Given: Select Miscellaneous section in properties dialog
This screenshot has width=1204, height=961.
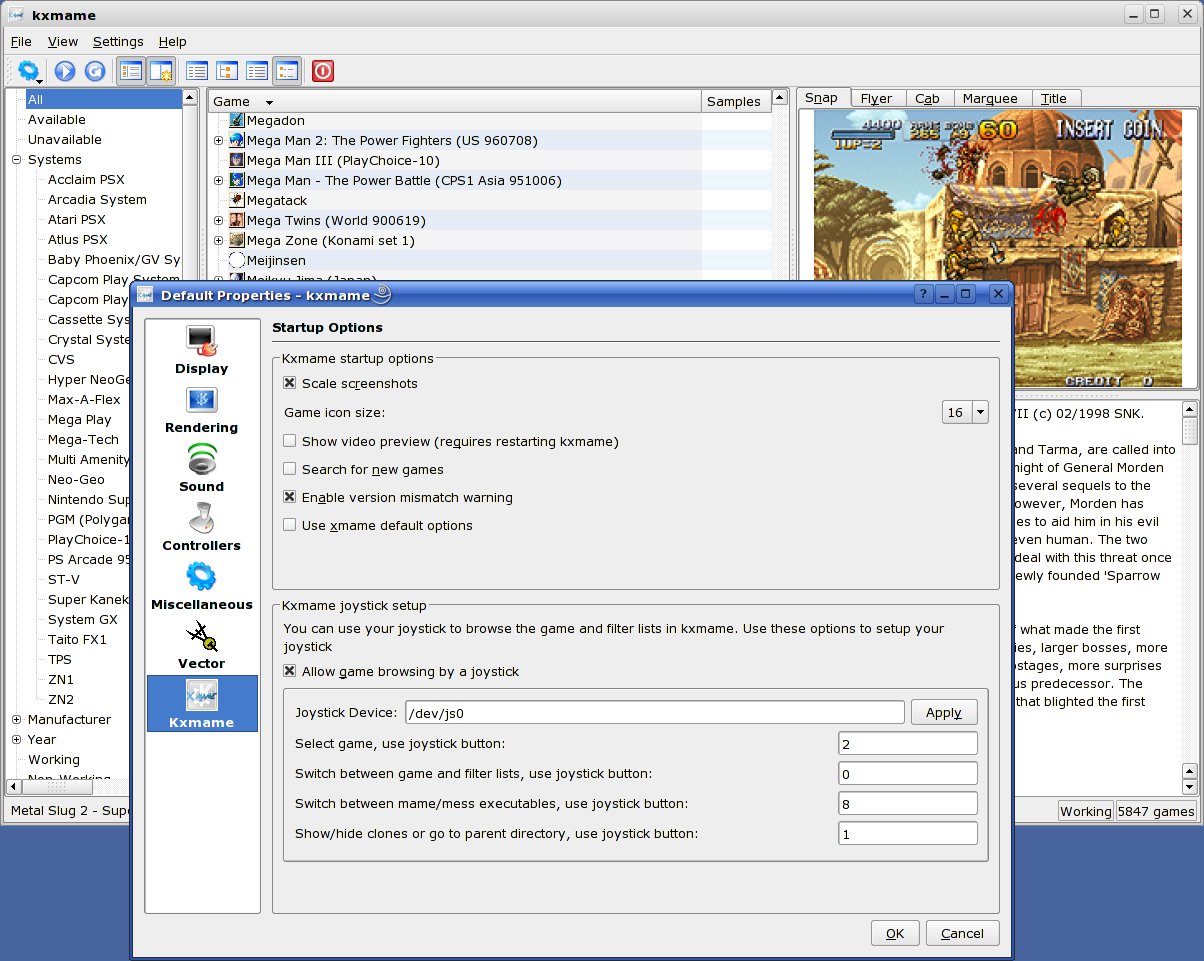Looking at the screenshot, I should tap(202, 586).
